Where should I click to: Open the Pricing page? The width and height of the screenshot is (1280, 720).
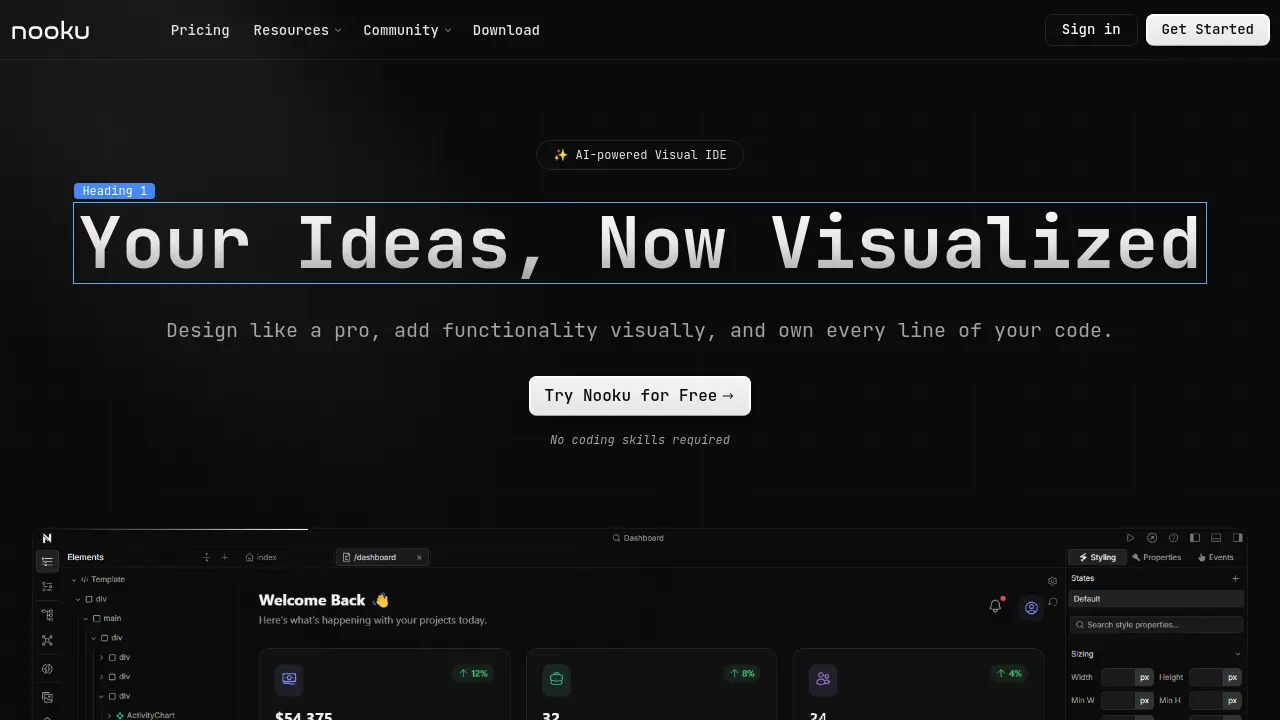coord(200,30)
